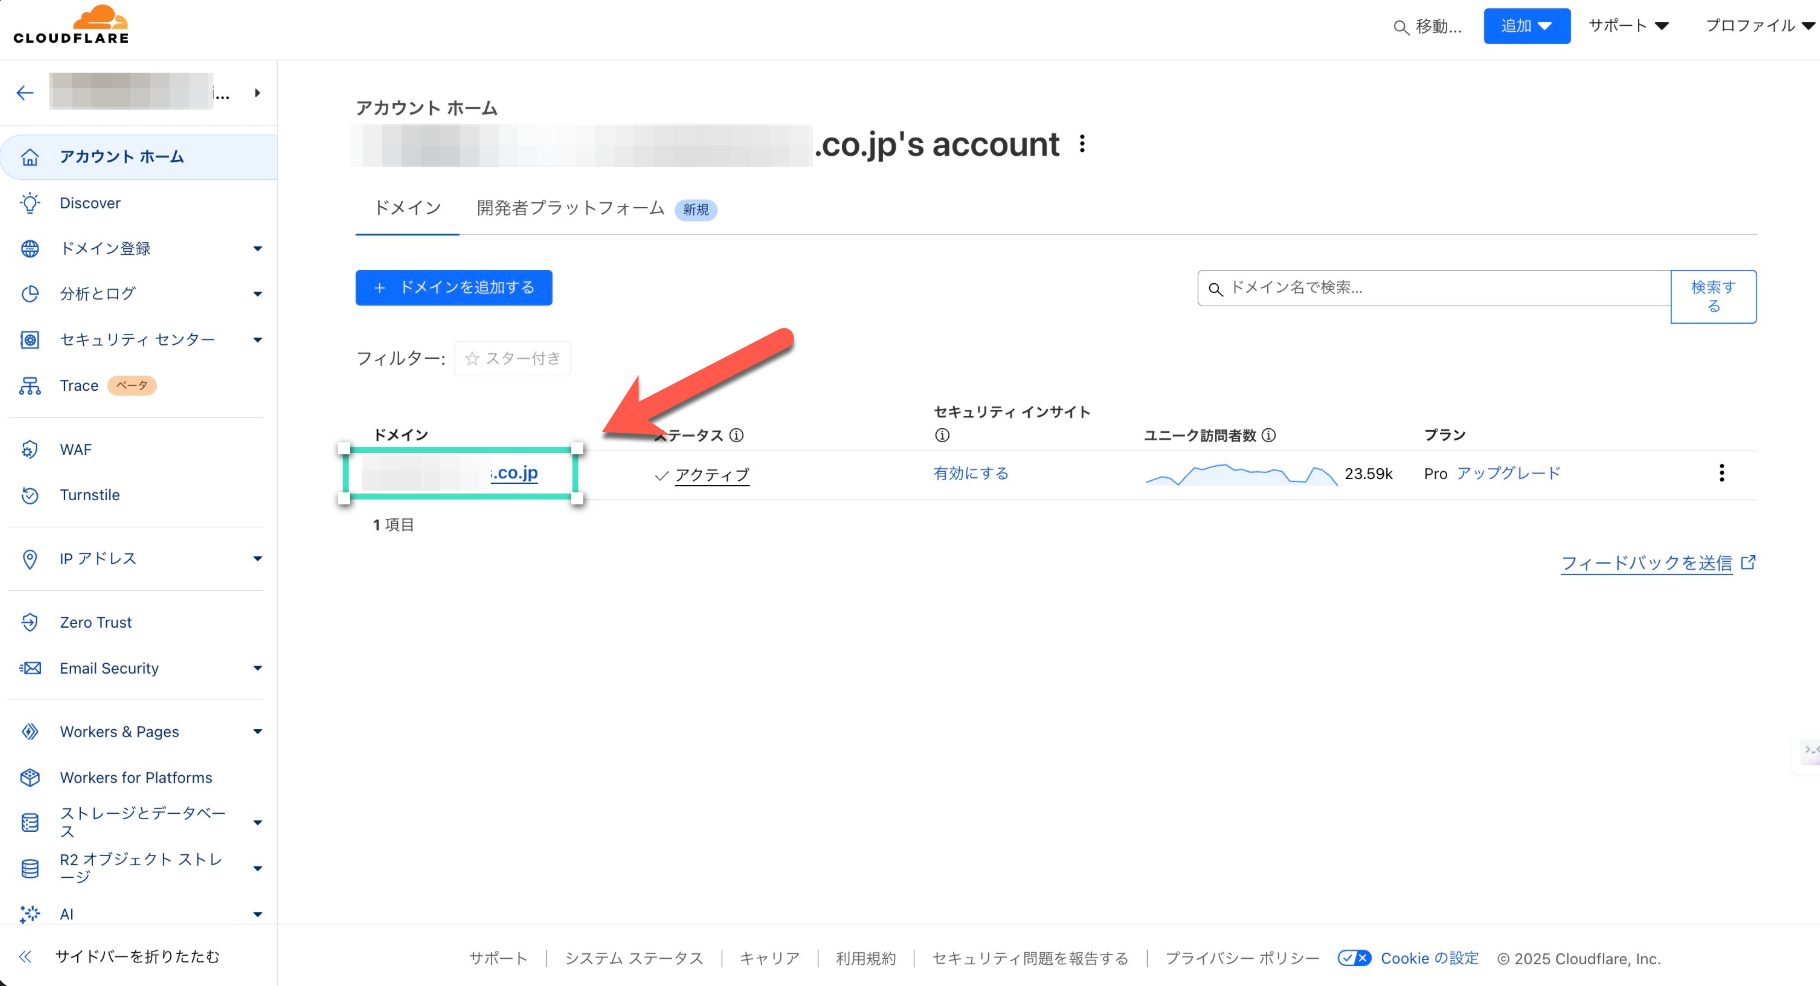Expand the IP アドレス sidebar section
The image size is (1820, 986).
click(x=257, y=559)
